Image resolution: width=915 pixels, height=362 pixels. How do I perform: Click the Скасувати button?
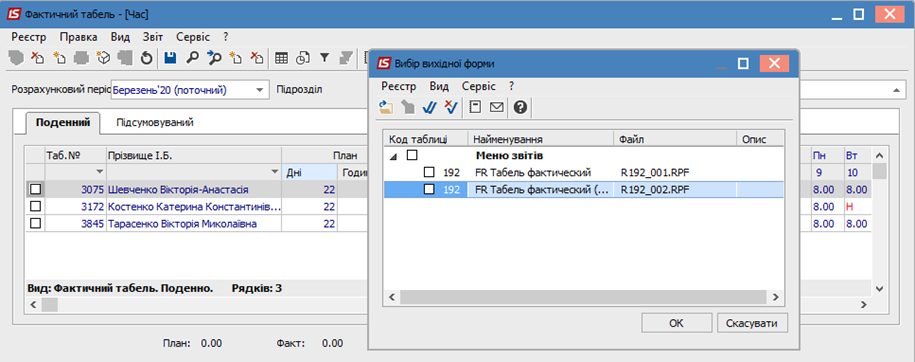pyautogui.click(x=752, y=323)
